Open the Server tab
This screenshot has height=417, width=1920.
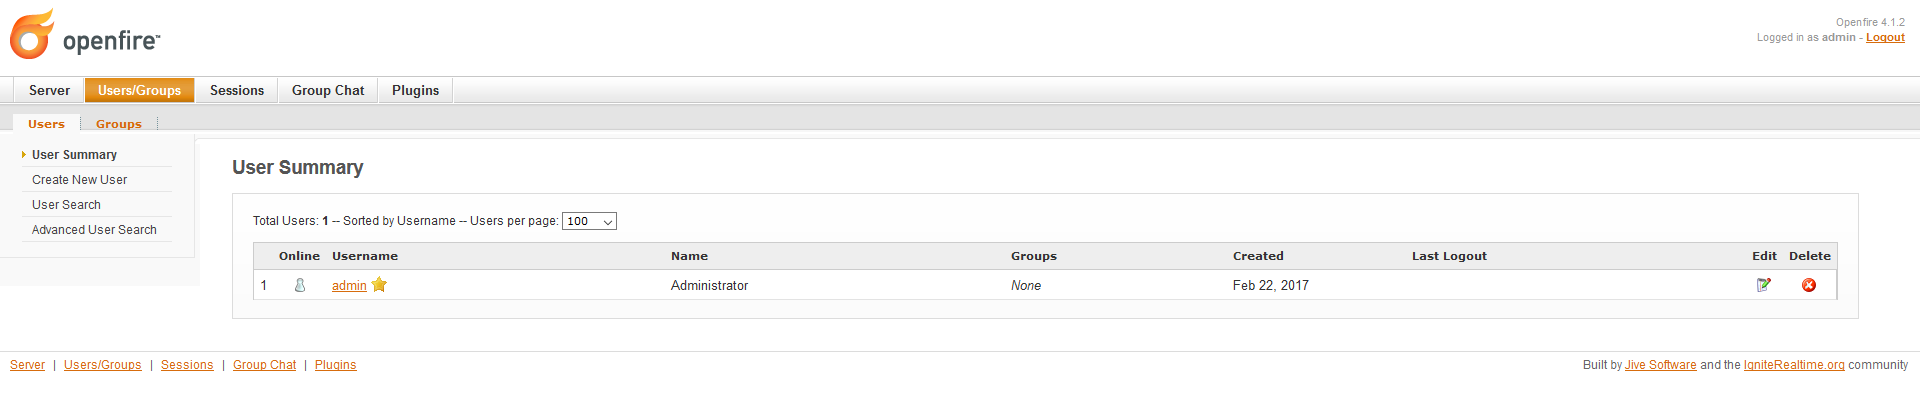click(x=49, y=90)
